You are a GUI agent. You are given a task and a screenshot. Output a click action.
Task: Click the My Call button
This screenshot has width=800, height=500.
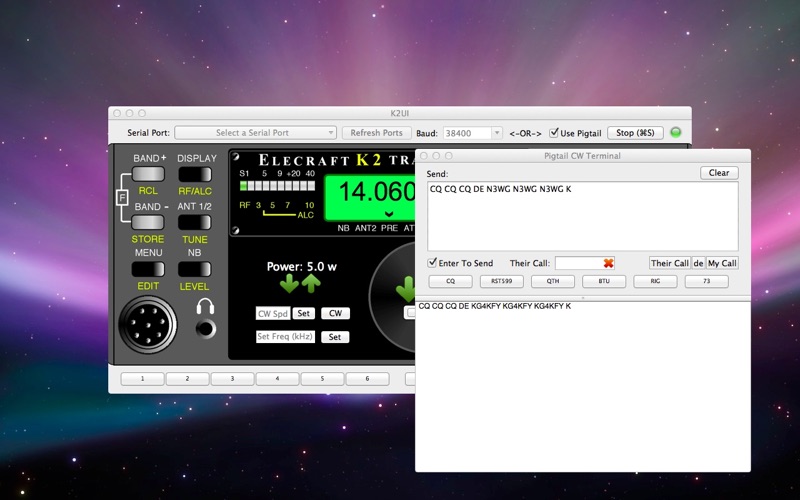click(722, 263)
